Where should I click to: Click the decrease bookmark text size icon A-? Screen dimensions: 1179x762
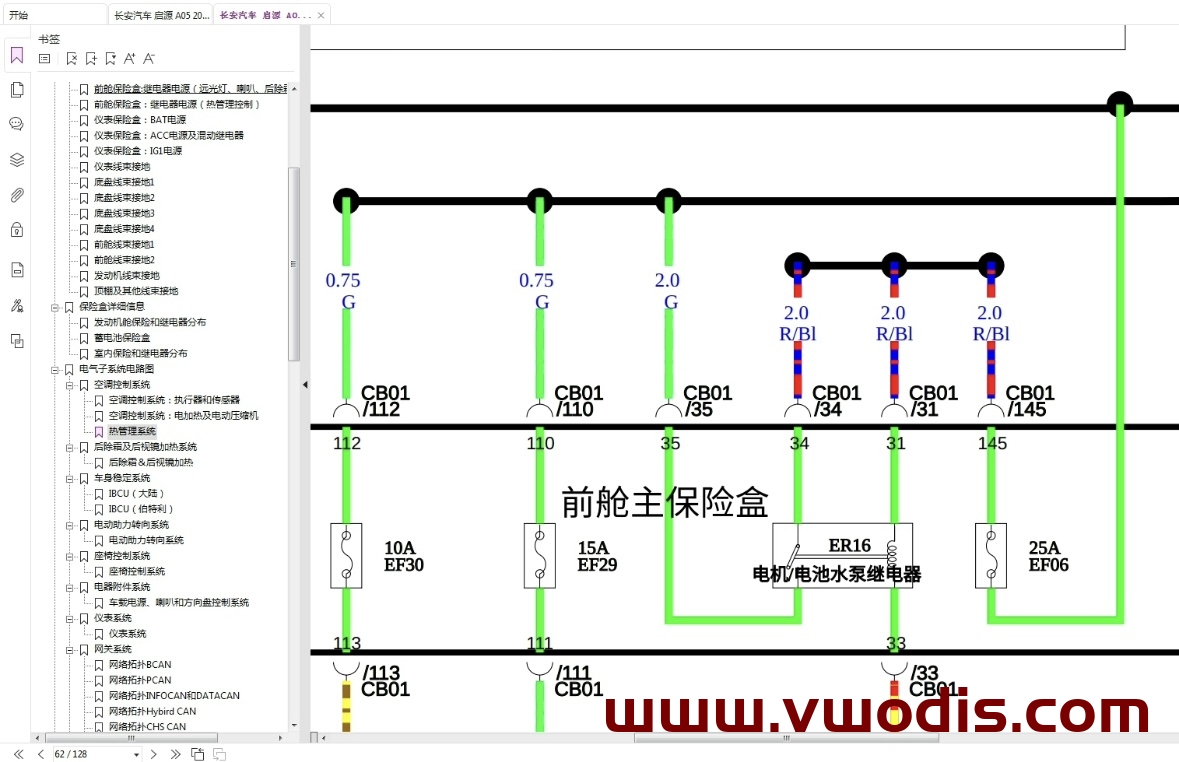148,58
